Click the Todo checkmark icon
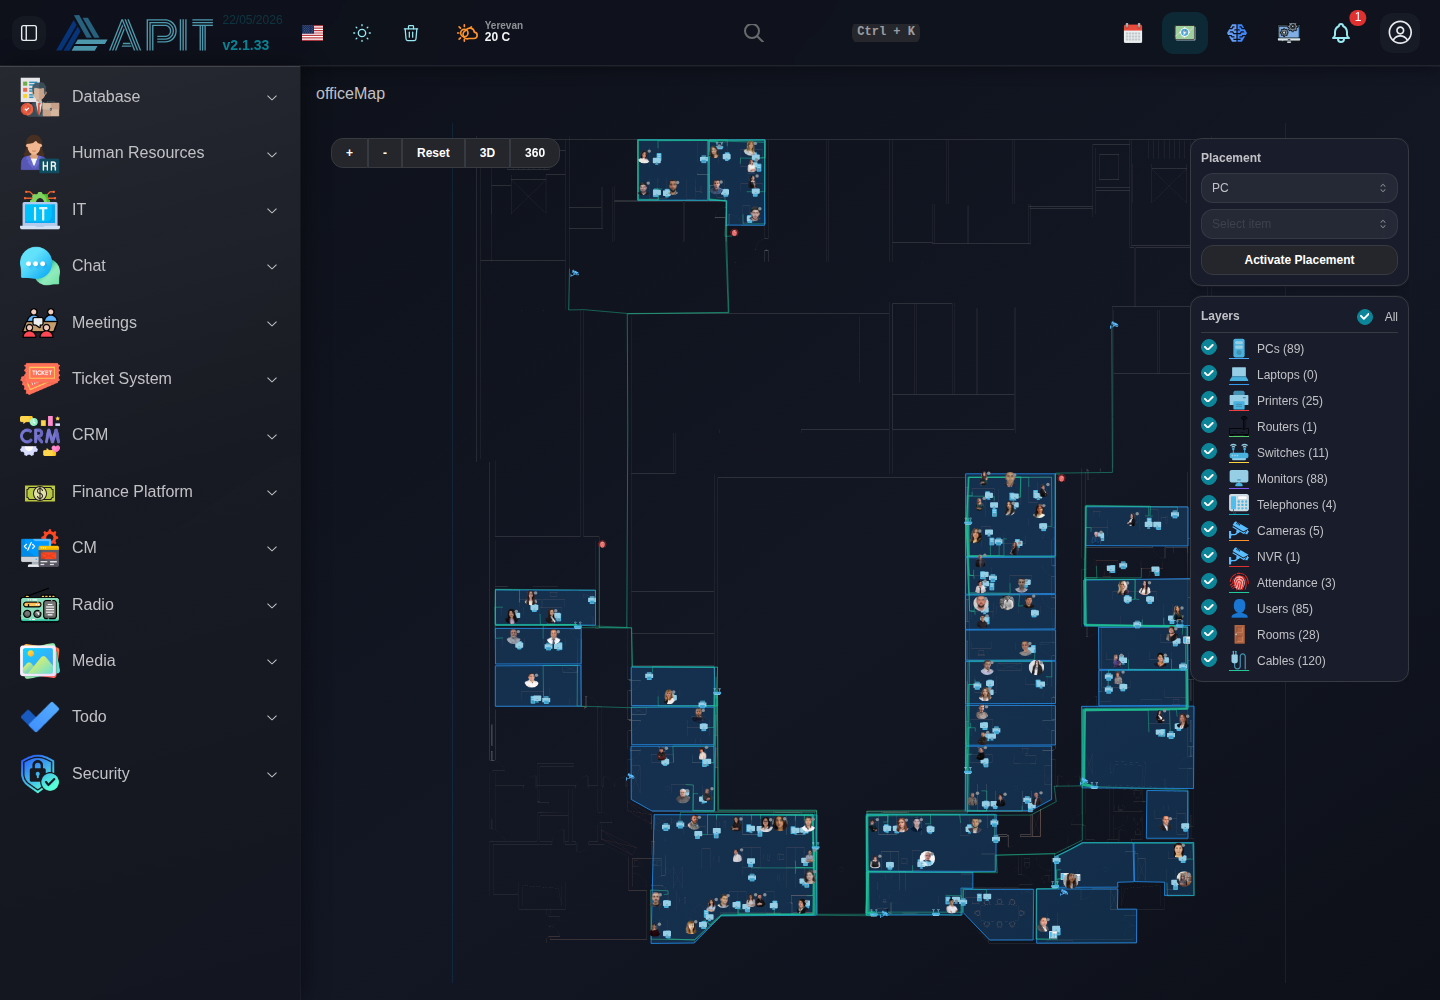This screenshot has height=1000, width=1440. pos(40,717)
